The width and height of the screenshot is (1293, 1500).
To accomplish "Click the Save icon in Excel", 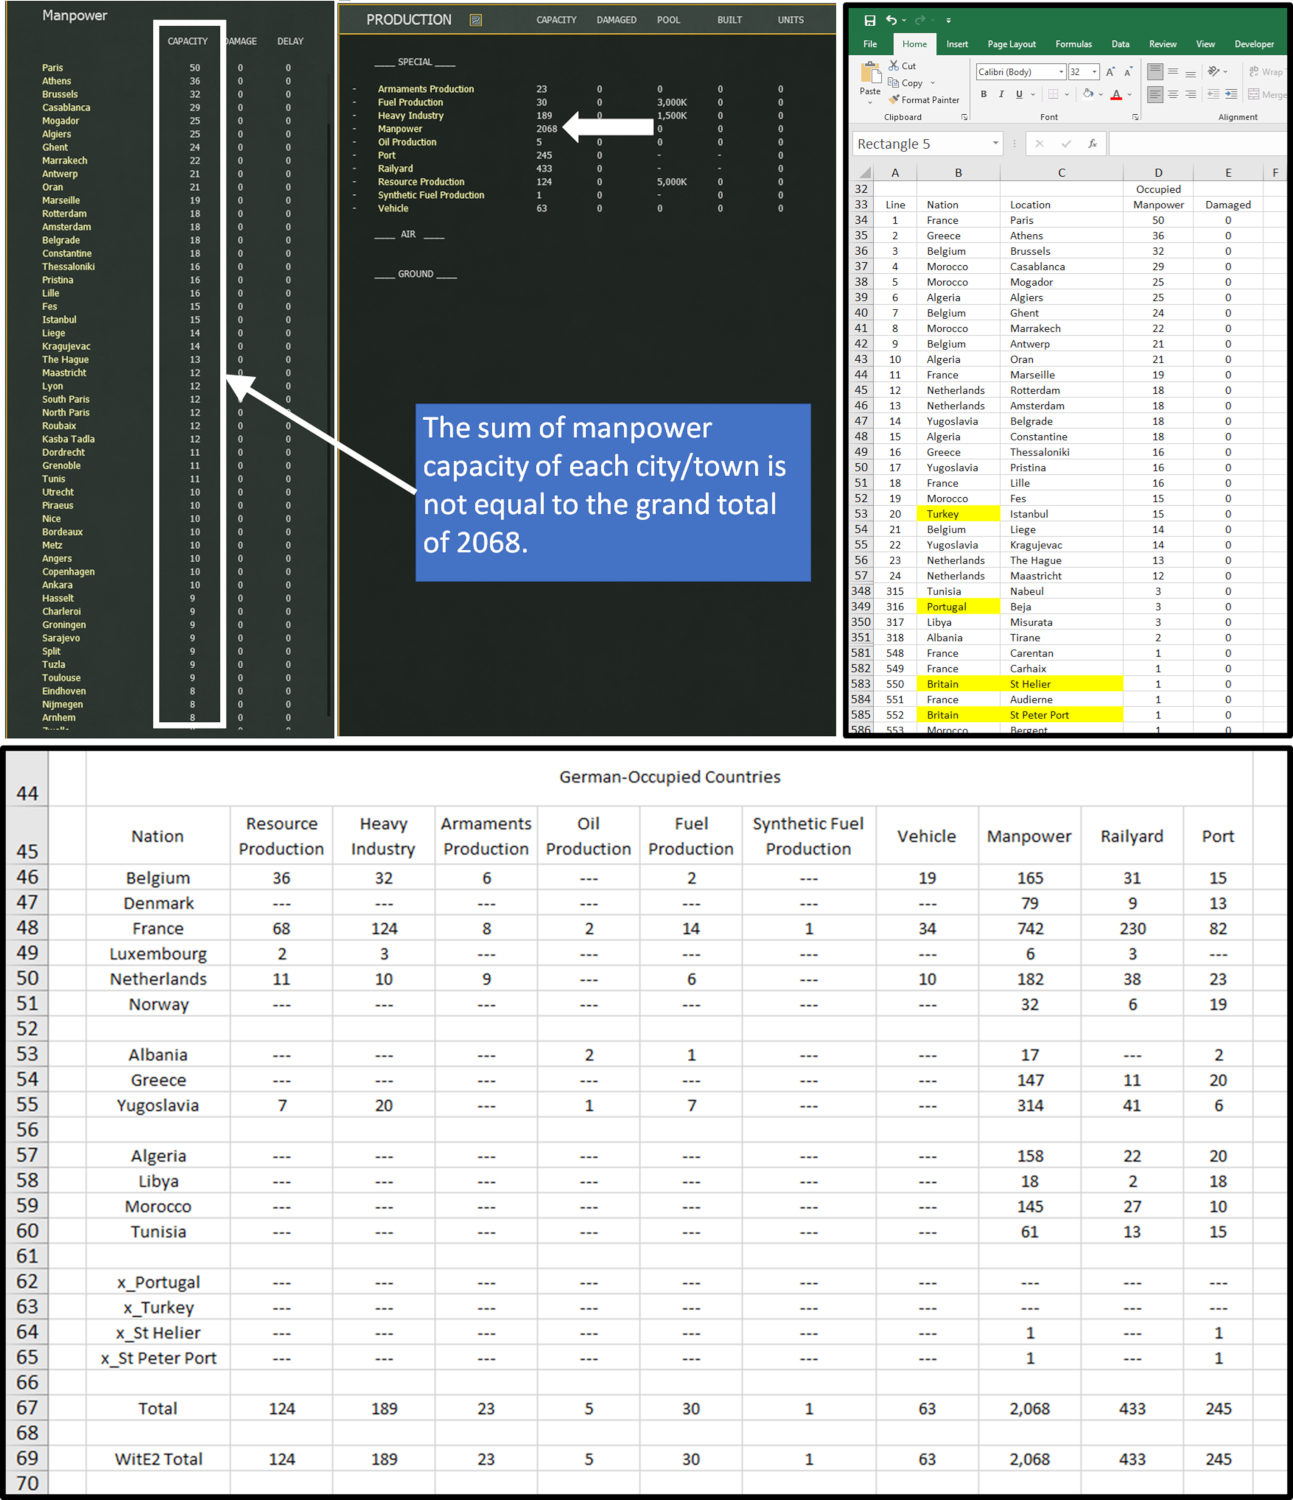I will coord(870,20).
